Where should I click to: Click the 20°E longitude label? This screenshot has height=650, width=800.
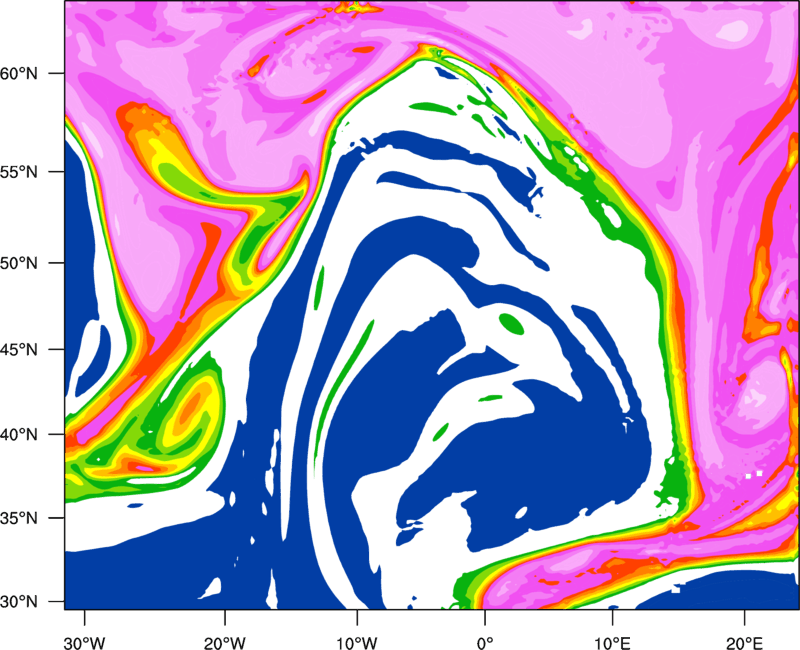tap(744, 642)
